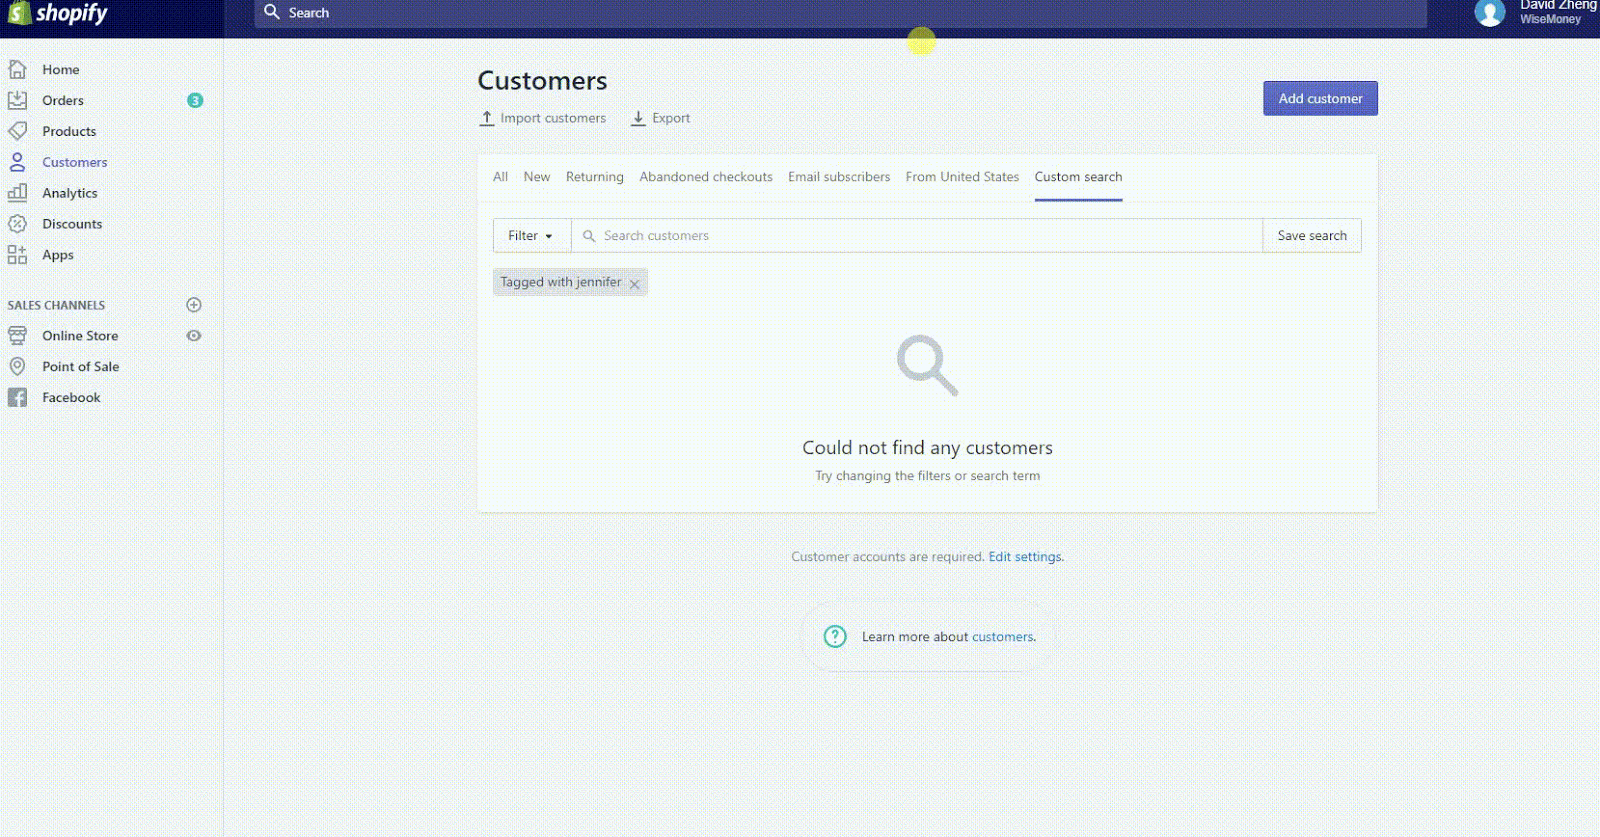View online store via eye icon
Screen dimensions: 1600x837
click(x=194, y=336)
